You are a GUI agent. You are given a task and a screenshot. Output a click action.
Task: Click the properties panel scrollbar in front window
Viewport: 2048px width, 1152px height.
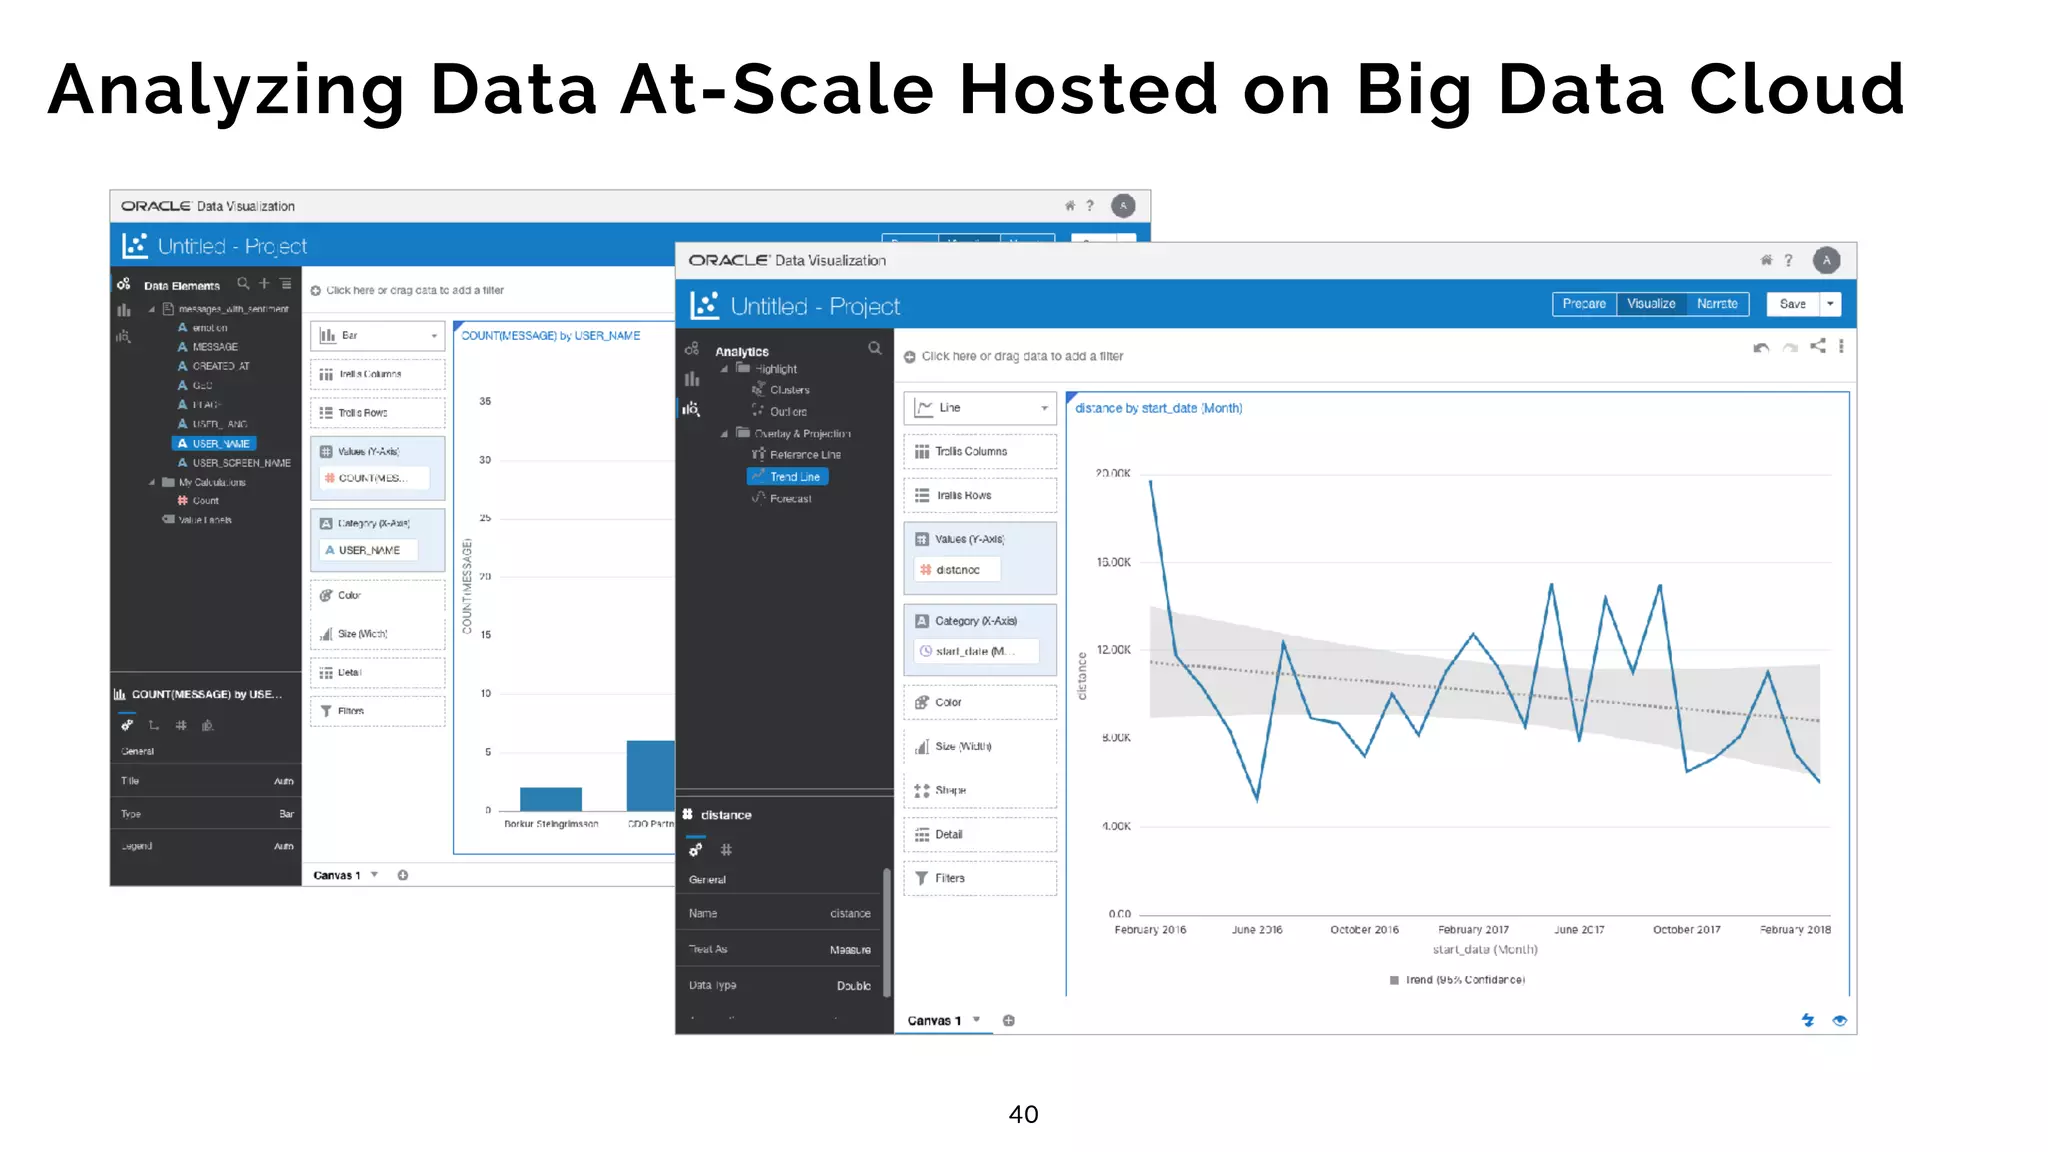pyautogui.click(x=886, y=933)
